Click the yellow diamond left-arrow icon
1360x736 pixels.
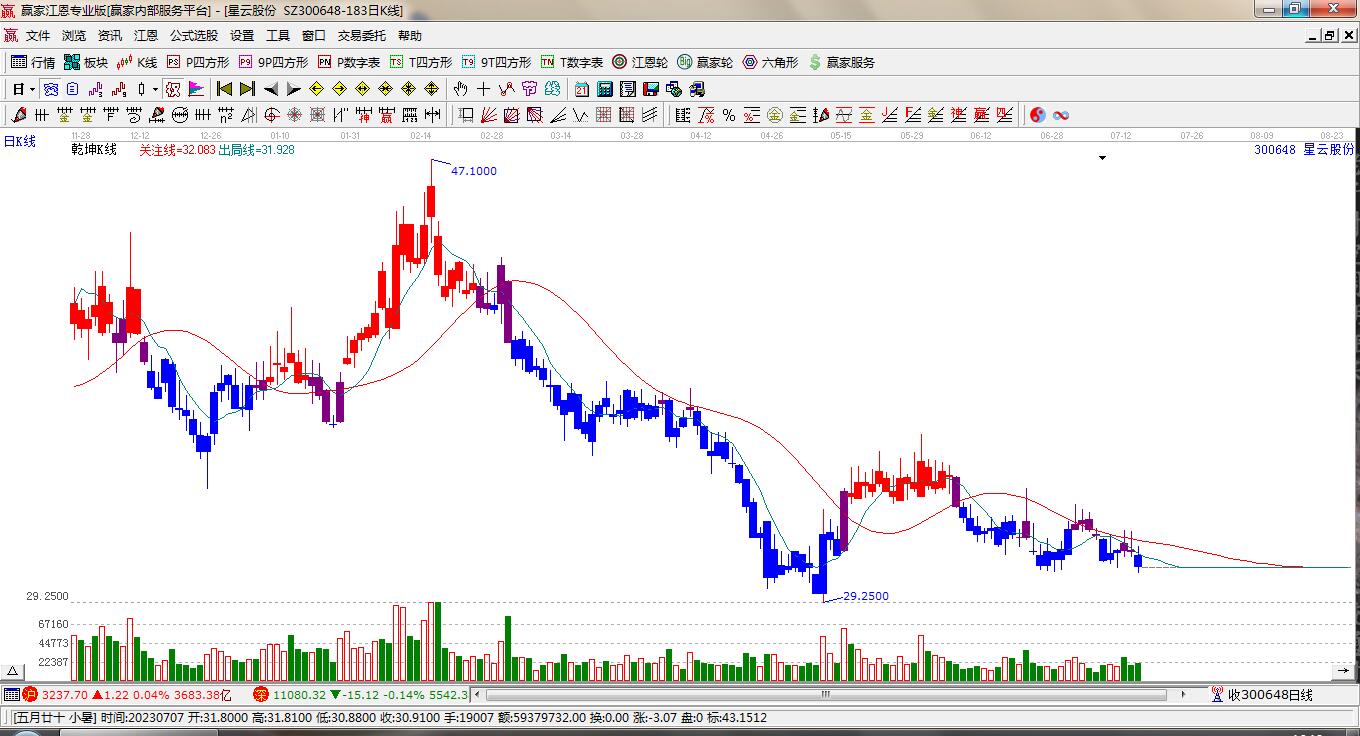(316, 89)
